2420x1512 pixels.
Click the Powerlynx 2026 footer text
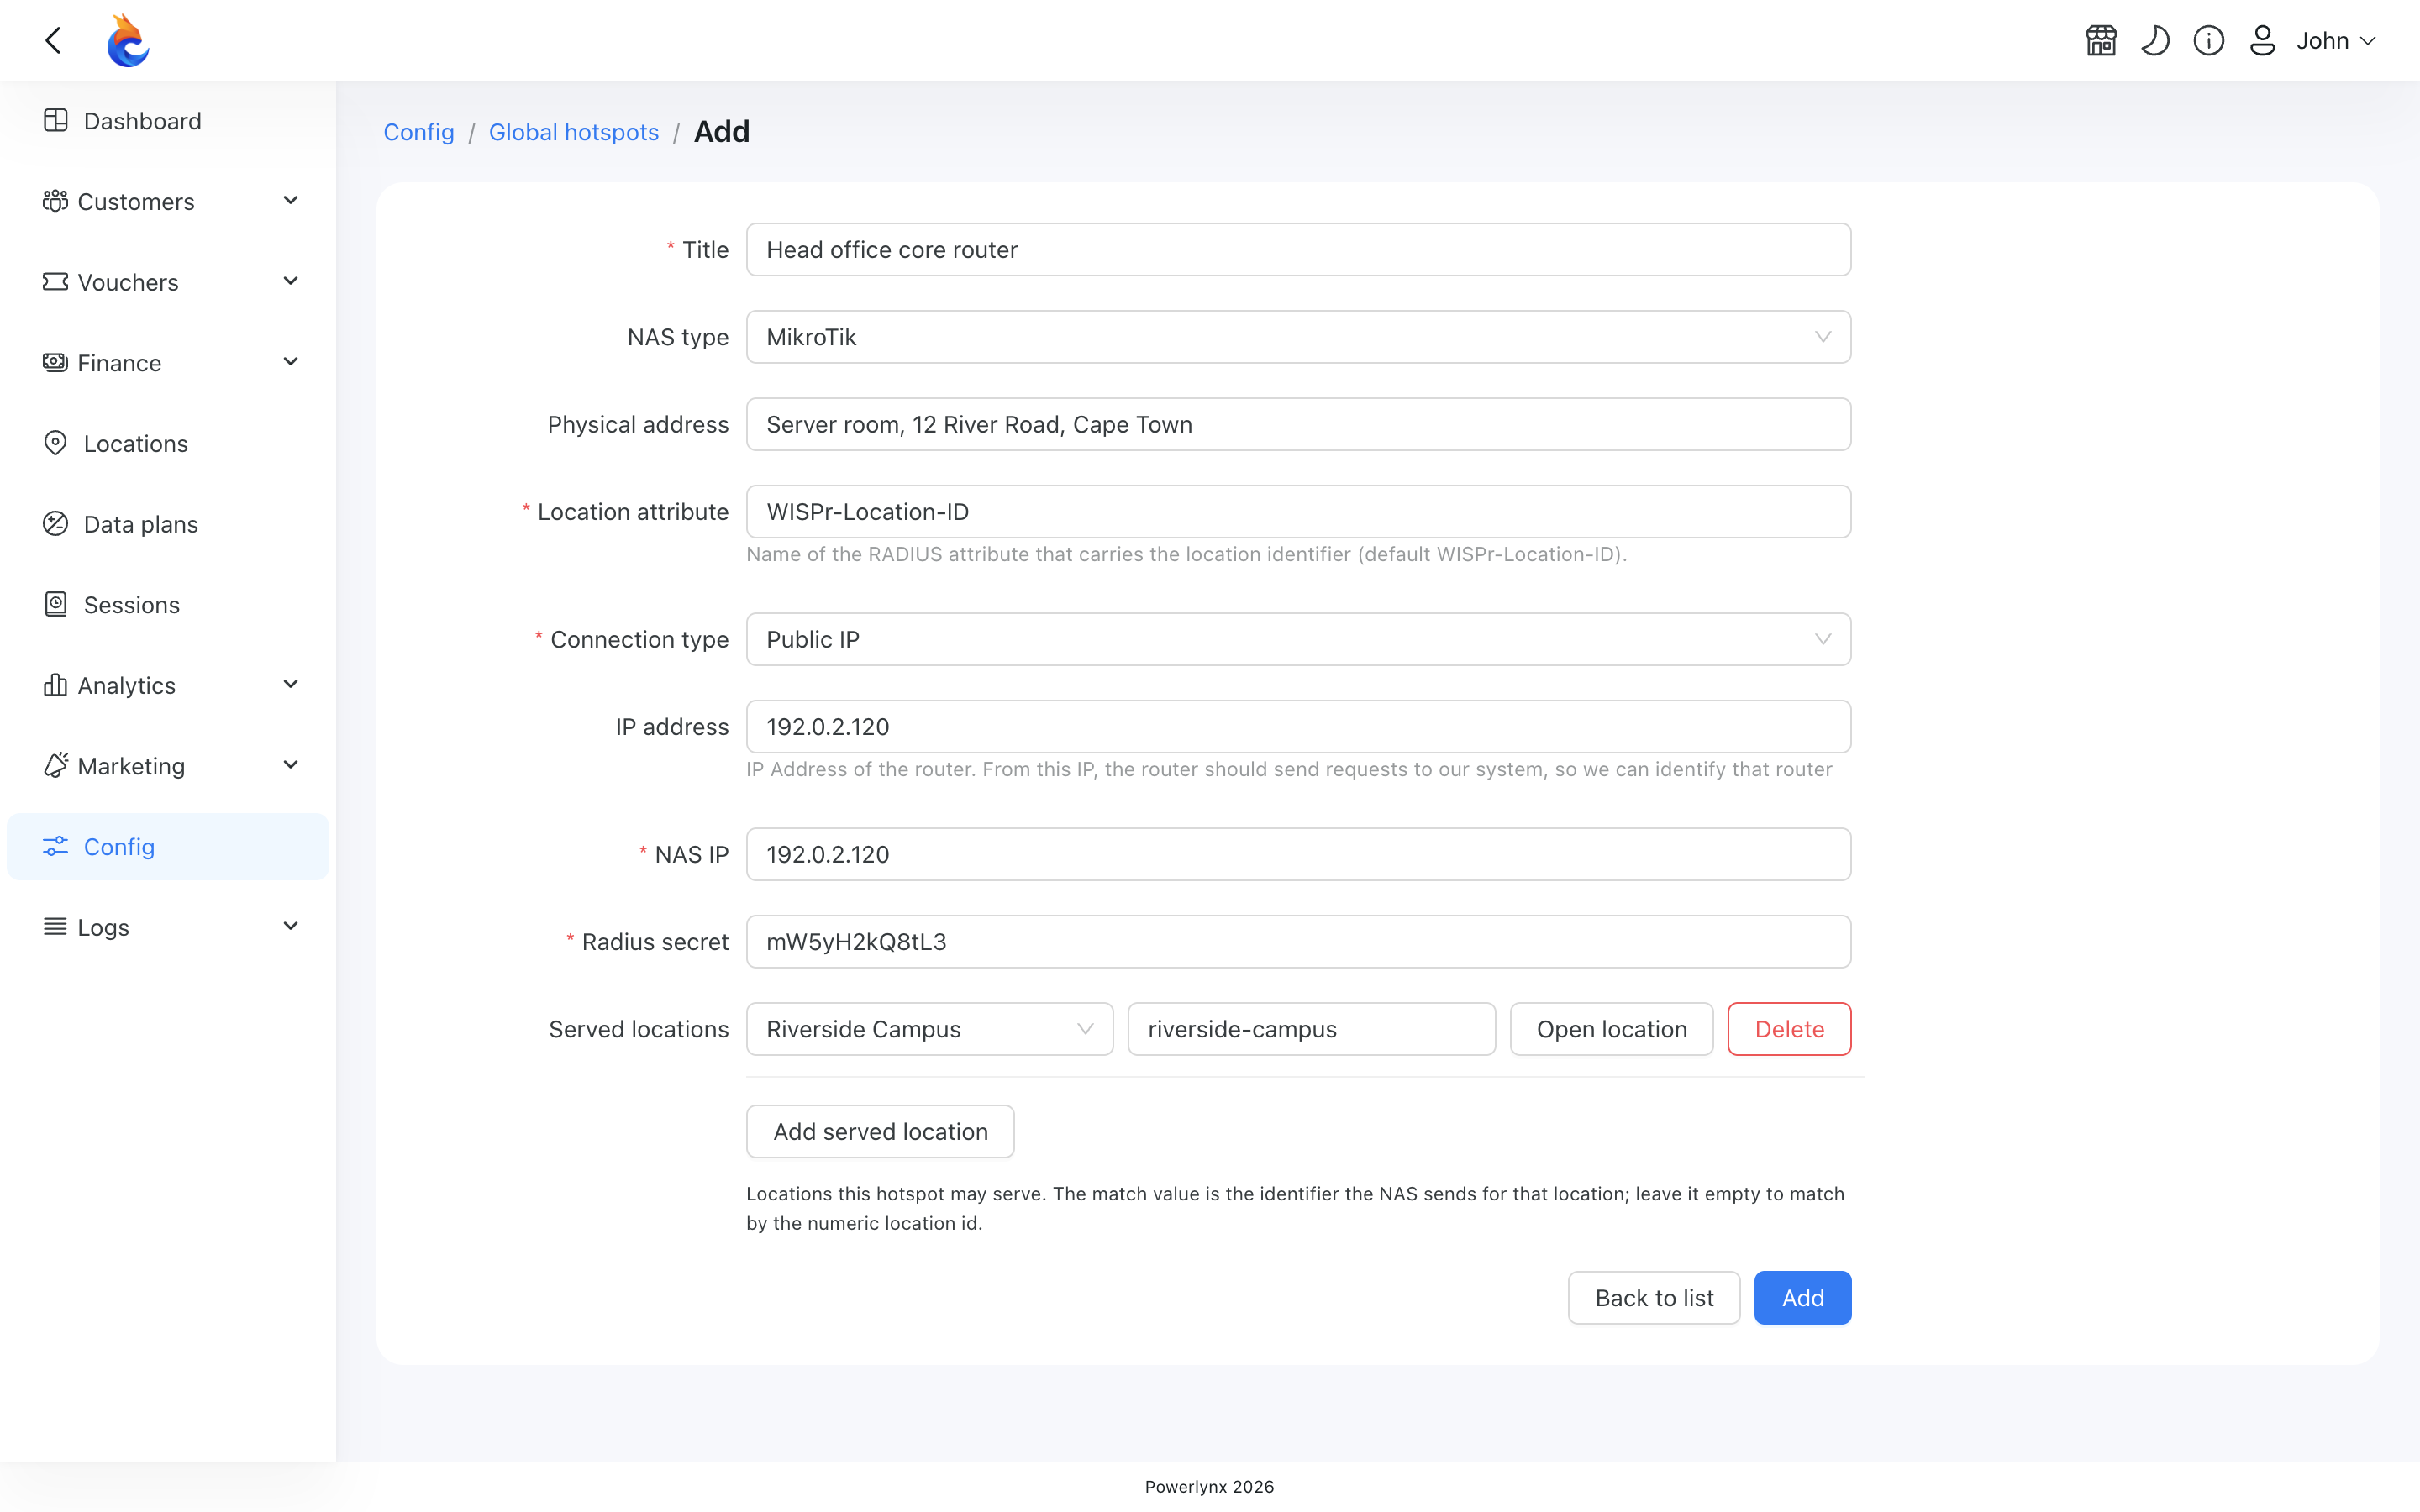coord(1209,1486)
